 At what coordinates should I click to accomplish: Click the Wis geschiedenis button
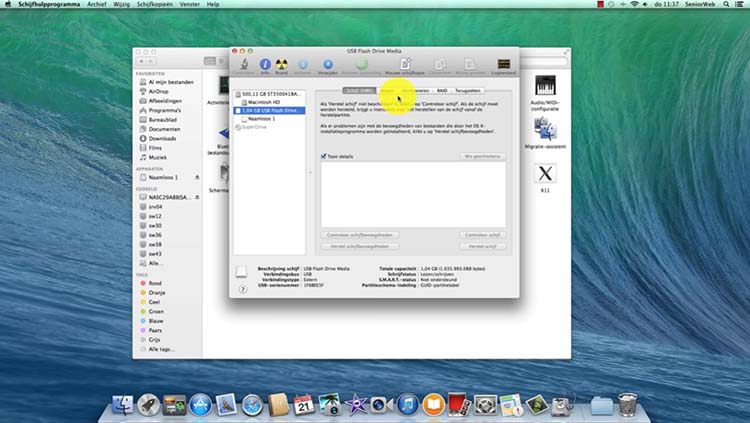[482, 156]
